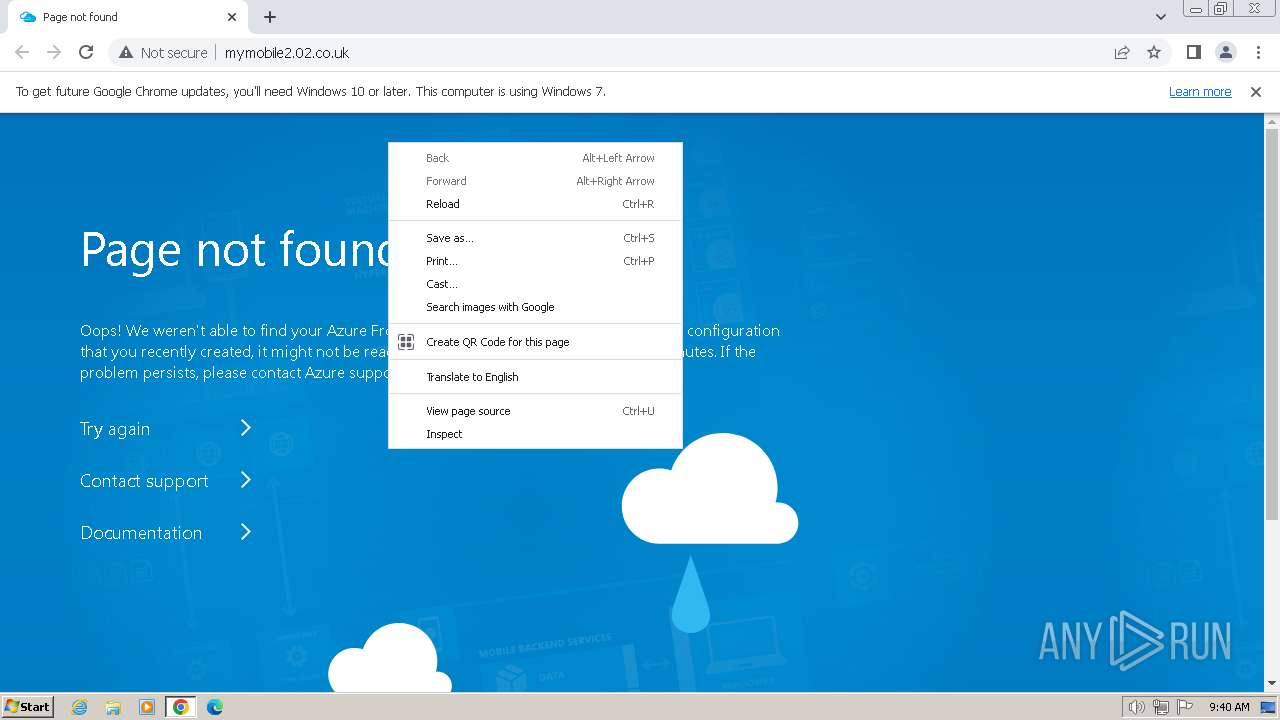This screenshot has width=1280, height=720.
Task: Click chevron next to Contact support
Action: click(245, 480)
